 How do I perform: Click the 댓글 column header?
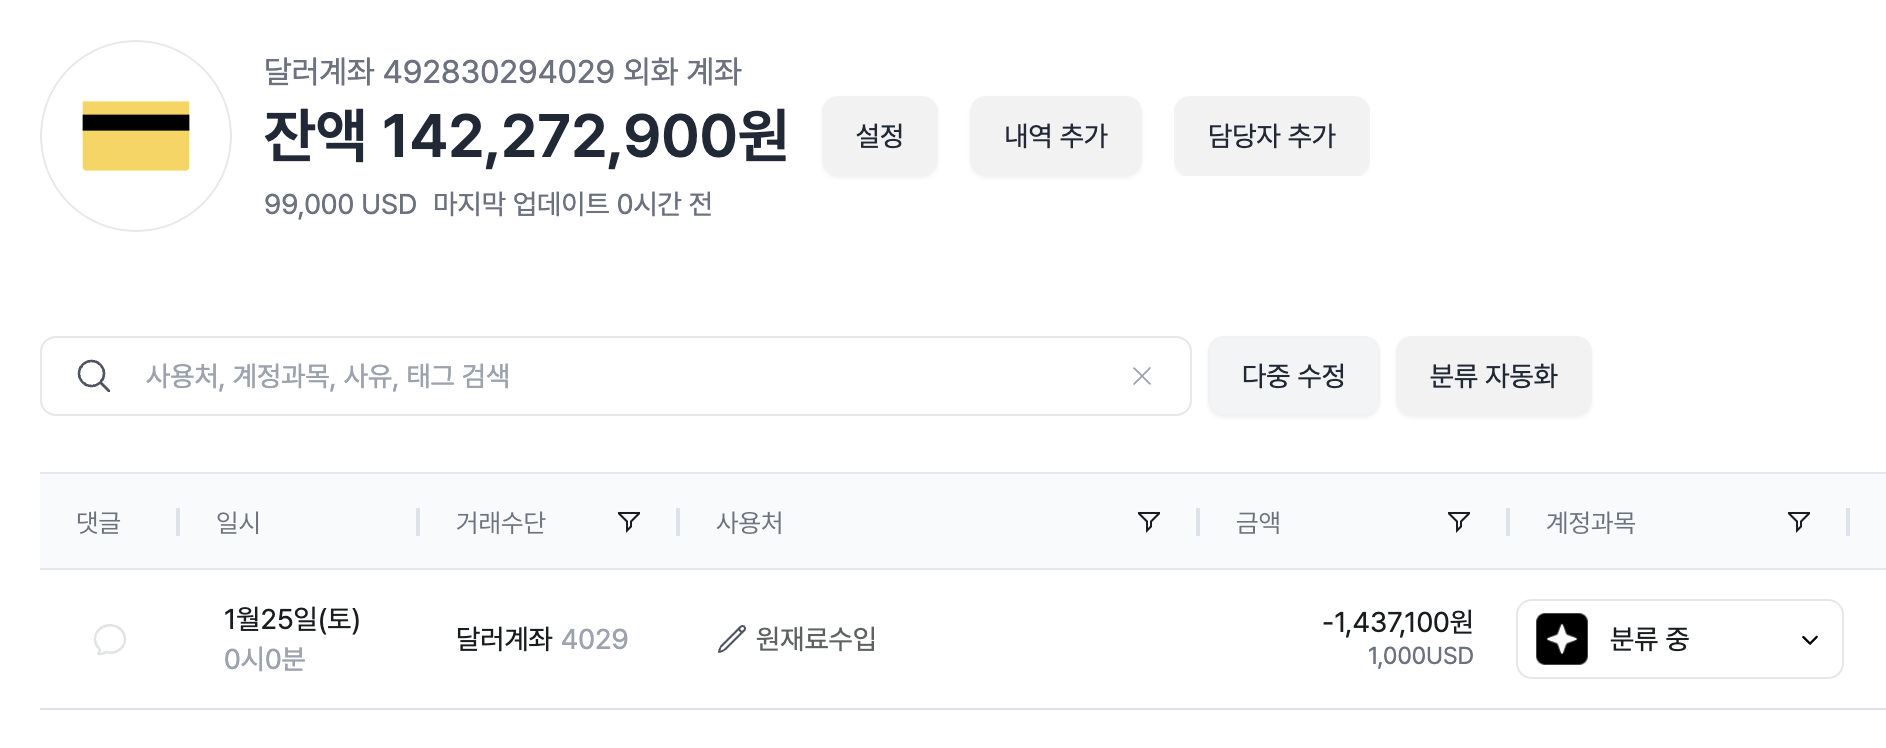click(x=98, y=522)
